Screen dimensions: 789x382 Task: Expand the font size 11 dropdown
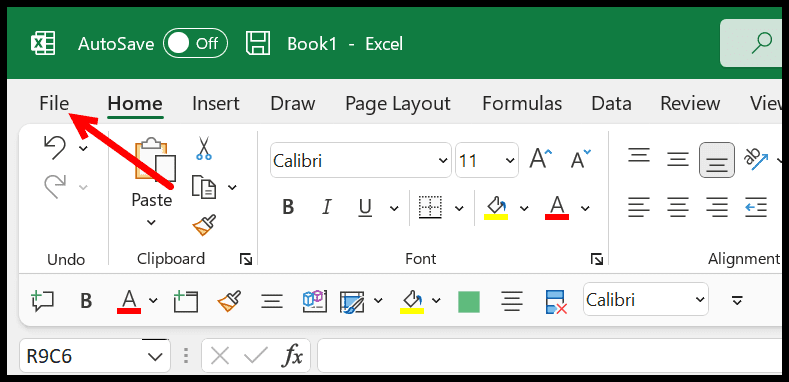(x=510, y=161)
